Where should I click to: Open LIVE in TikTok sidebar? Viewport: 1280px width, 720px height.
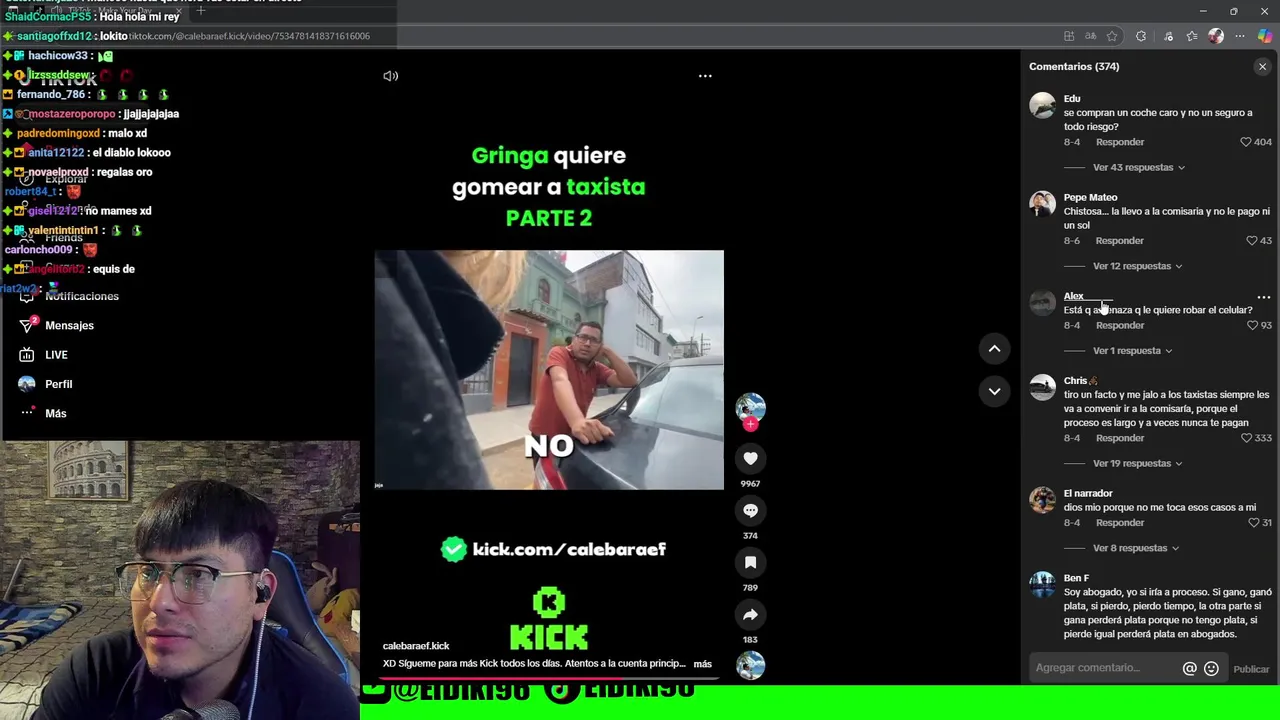click(x=56, y=355)
